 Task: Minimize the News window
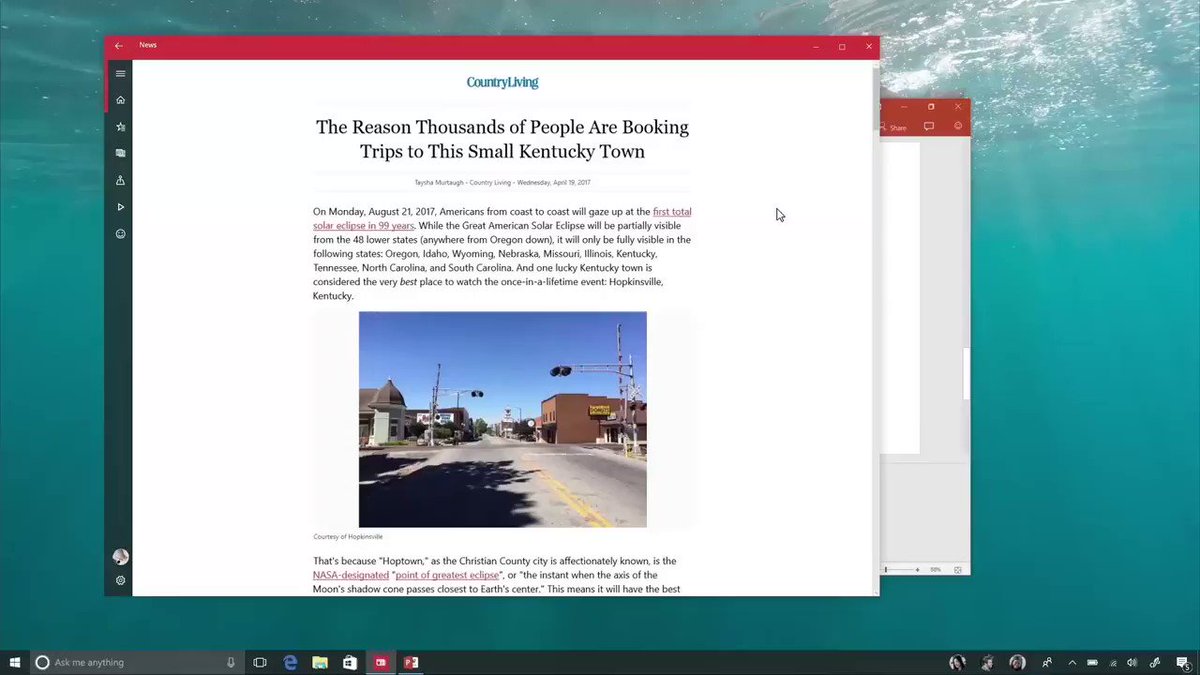pos(816,46)
